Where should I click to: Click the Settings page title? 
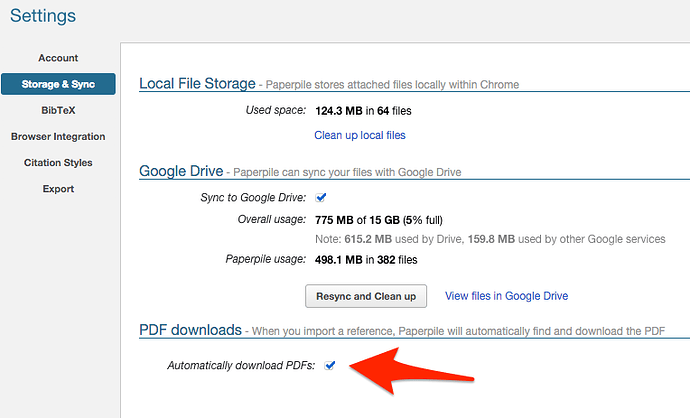pyautogui.click(x=43, y=16)
